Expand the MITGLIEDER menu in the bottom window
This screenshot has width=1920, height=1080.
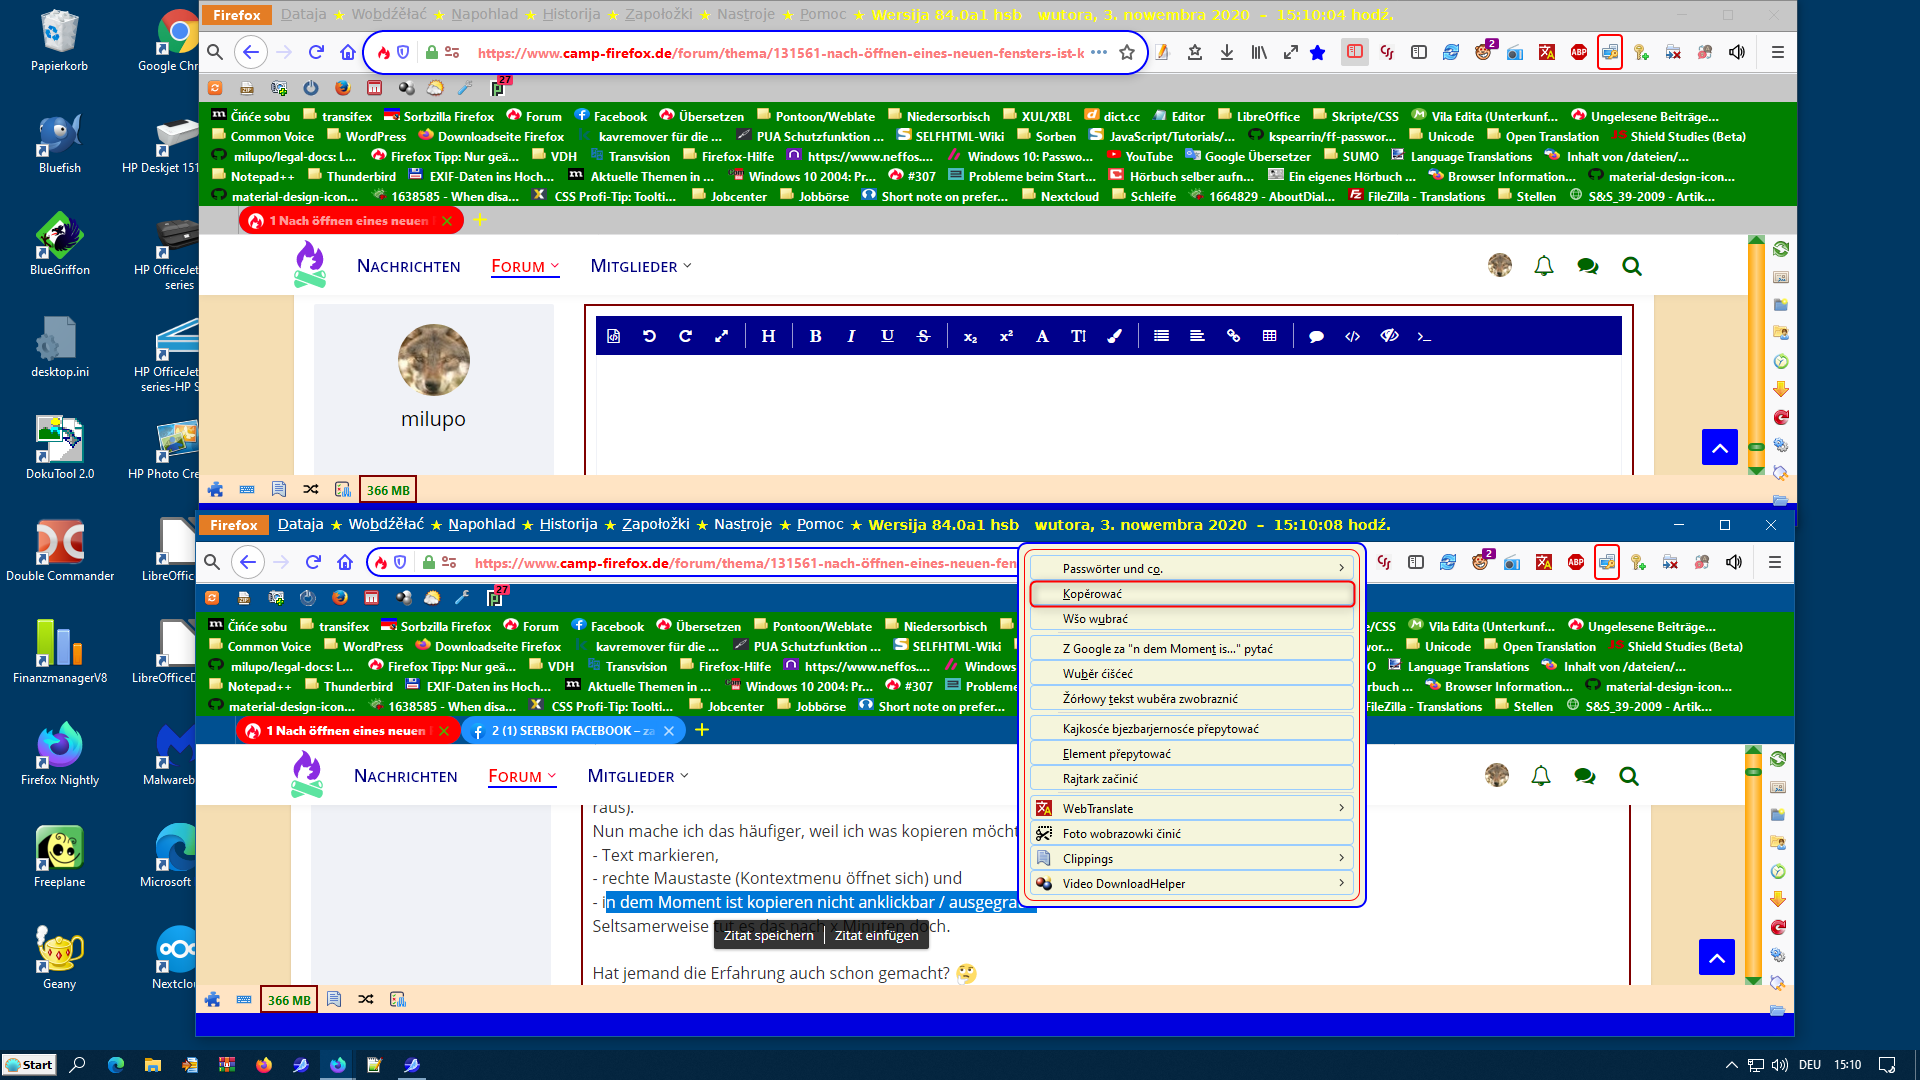638,776
